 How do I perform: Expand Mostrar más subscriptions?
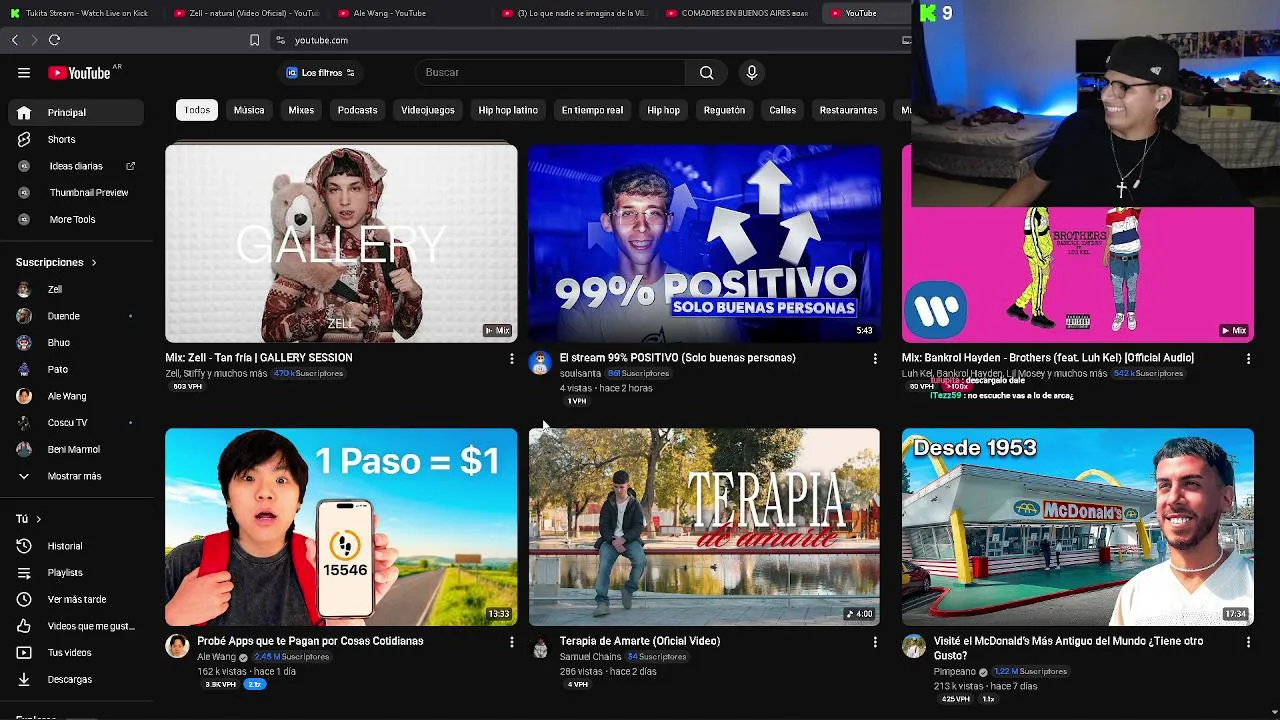tap(76, 476)
